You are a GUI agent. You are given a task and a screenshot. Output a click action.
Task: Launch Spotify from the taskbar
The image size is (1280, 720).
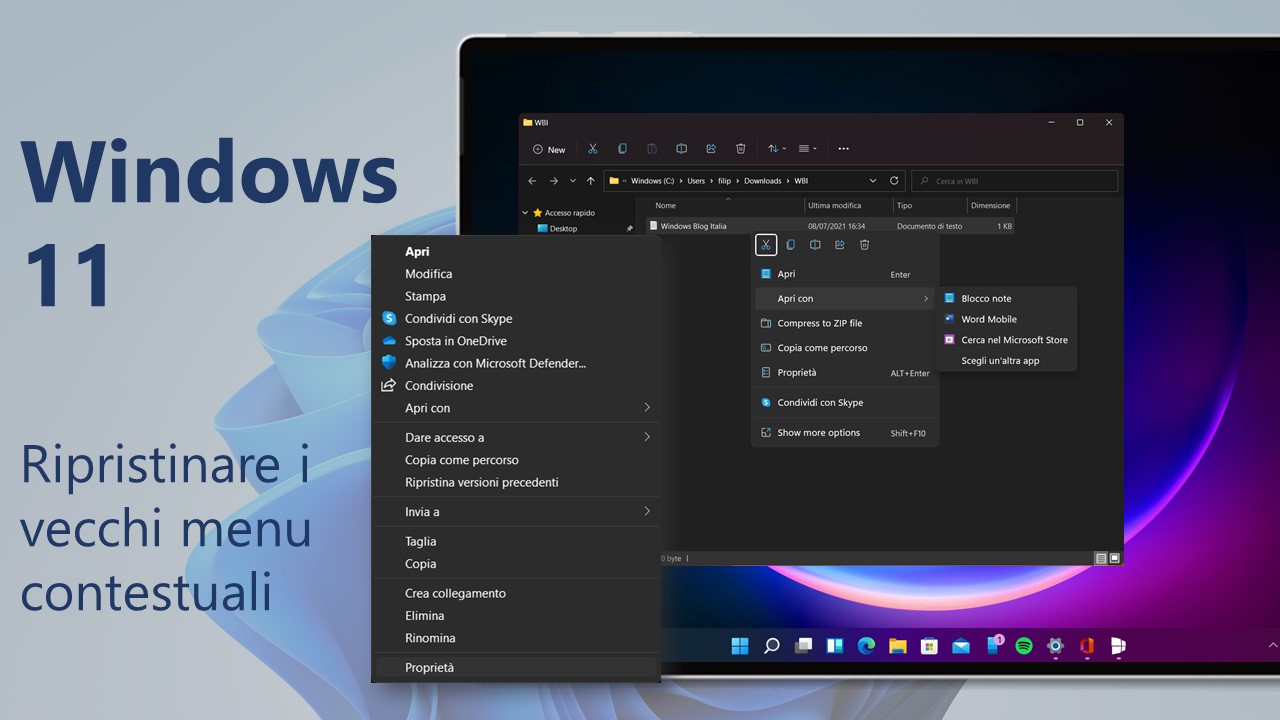(1024, 646)
